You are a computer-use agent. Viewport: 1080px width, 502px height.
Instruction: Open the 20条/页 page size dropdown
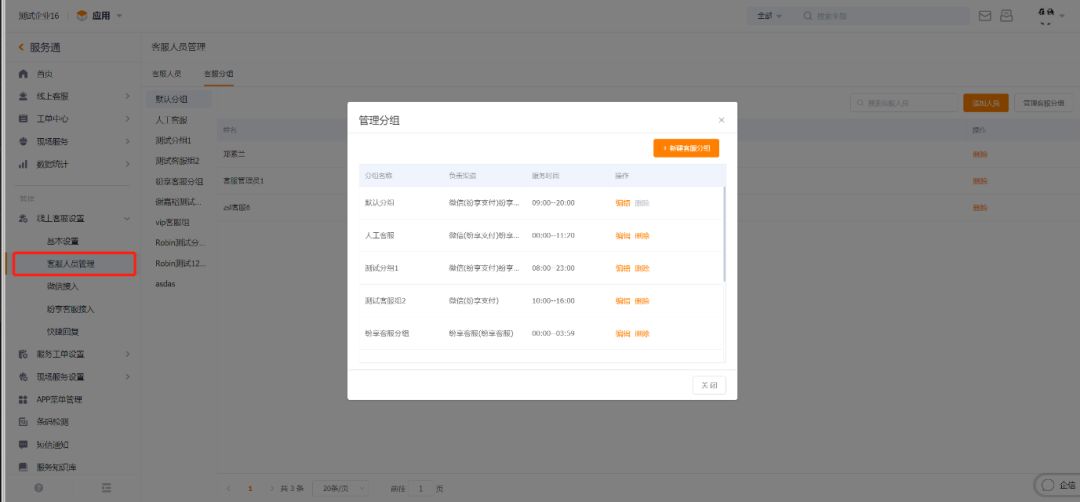click(340, 488)
